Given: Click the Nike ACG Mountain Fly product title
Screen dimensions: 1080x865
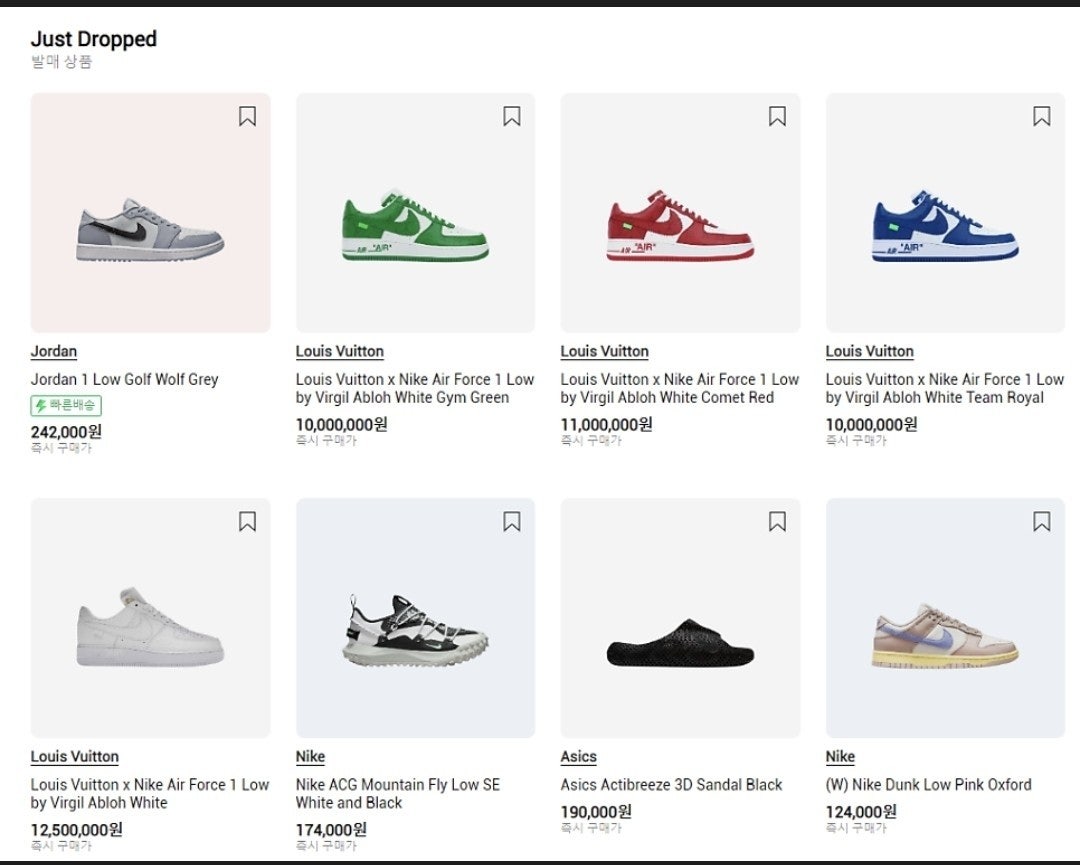Looking at the screenshot, I should [x=397, y=793].
